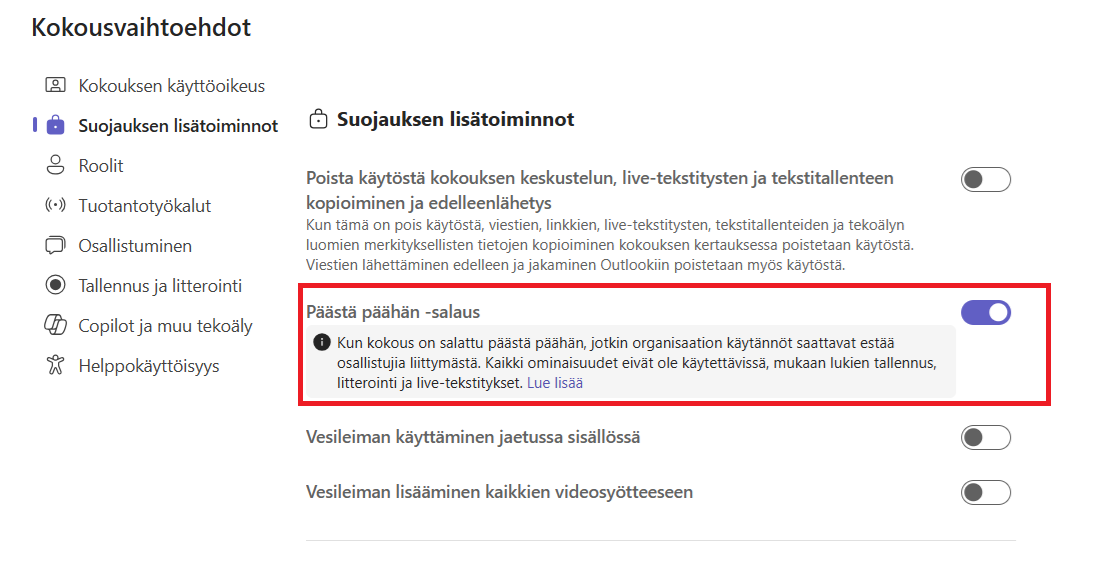
Task: Click the Kokouksen käyttöoikeus sidebar icon
Action: pos(55,86)
